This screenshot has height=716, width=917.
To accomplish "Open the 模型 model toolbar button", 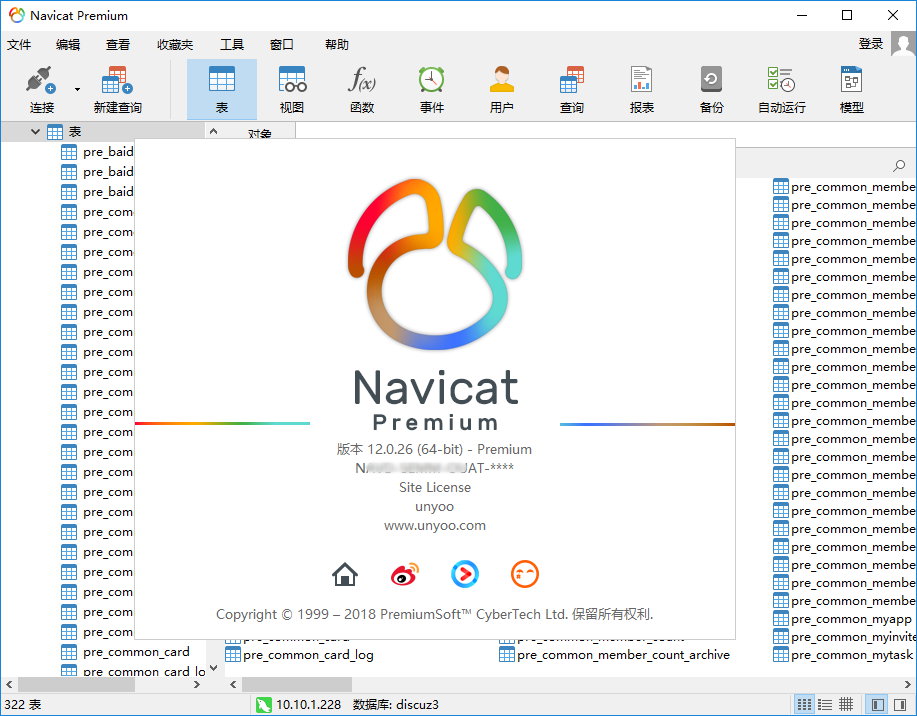I will tap(852, 90).
